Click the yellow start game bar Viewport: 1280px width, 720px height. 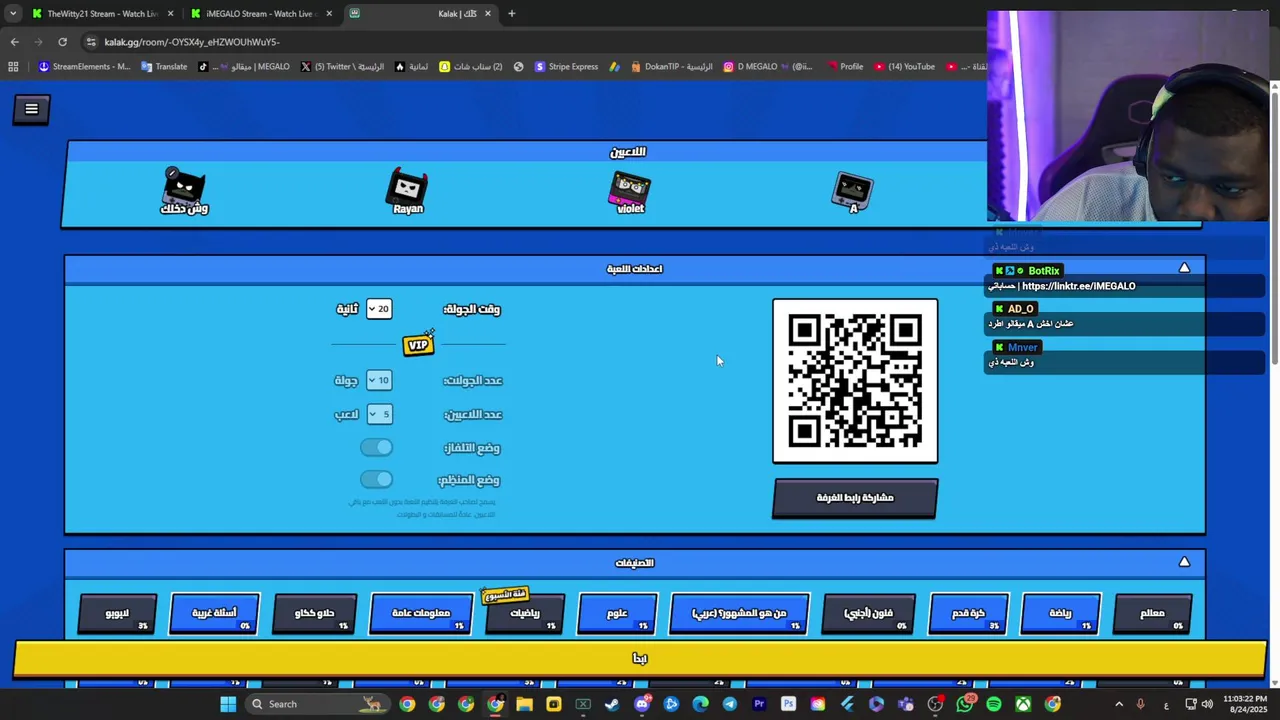point(640,658)
